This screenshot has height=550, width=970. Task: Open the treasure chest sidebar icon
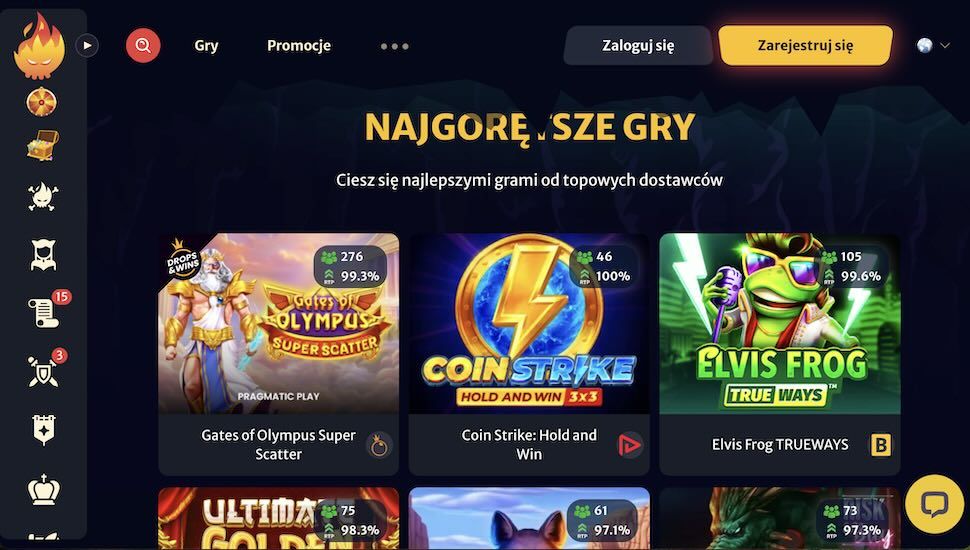coord(43,146)
